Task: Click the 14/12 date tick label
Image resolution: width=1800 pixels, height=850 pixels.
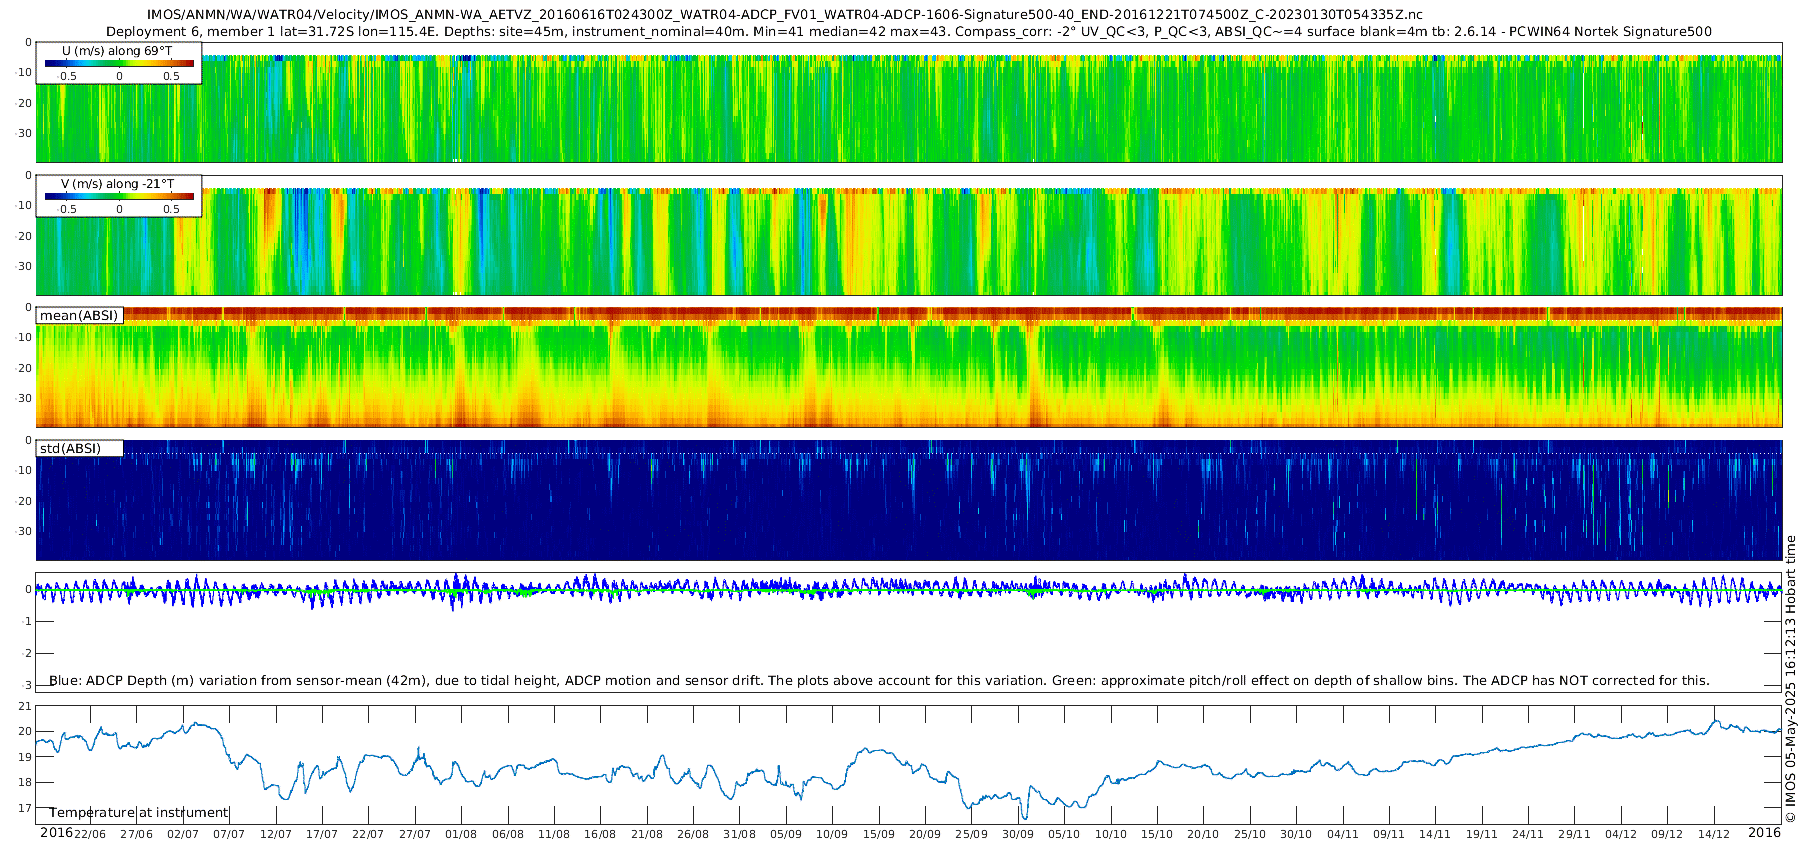Action: (x=1714, y=835)
